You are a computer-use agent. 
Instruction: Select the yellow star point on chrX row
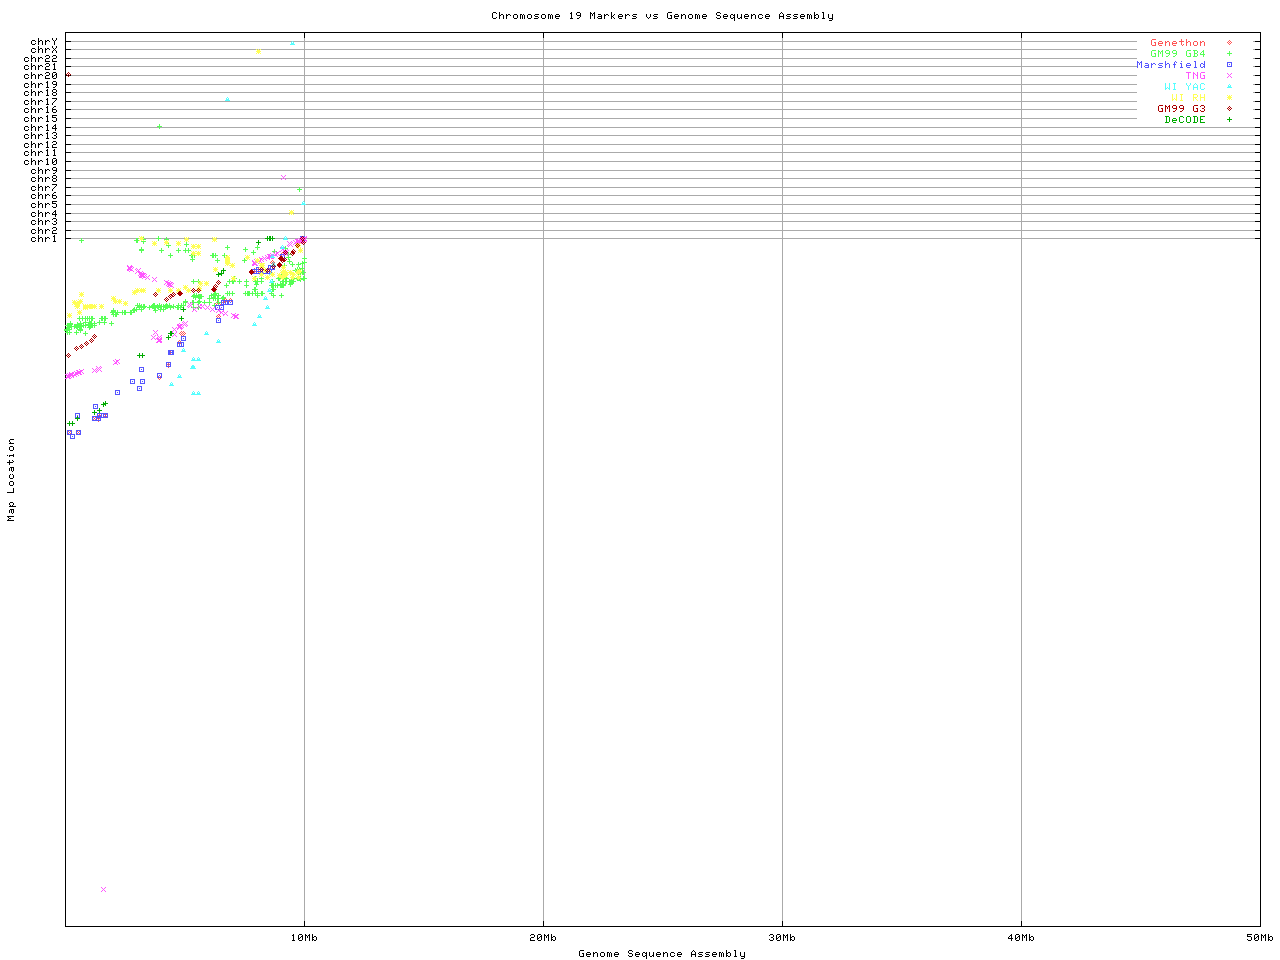pyautogui.click(x=258, y=51)
